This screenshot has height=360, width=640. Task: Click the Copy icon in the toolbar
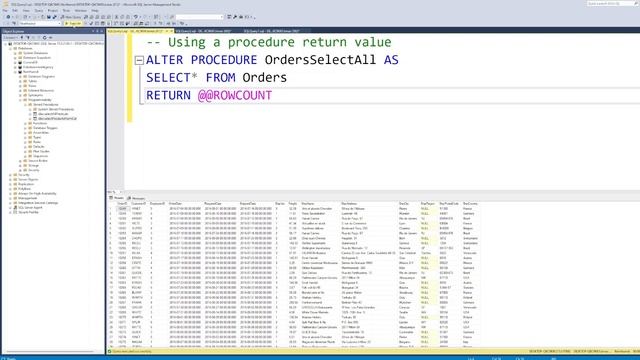(x=122, y=17)
